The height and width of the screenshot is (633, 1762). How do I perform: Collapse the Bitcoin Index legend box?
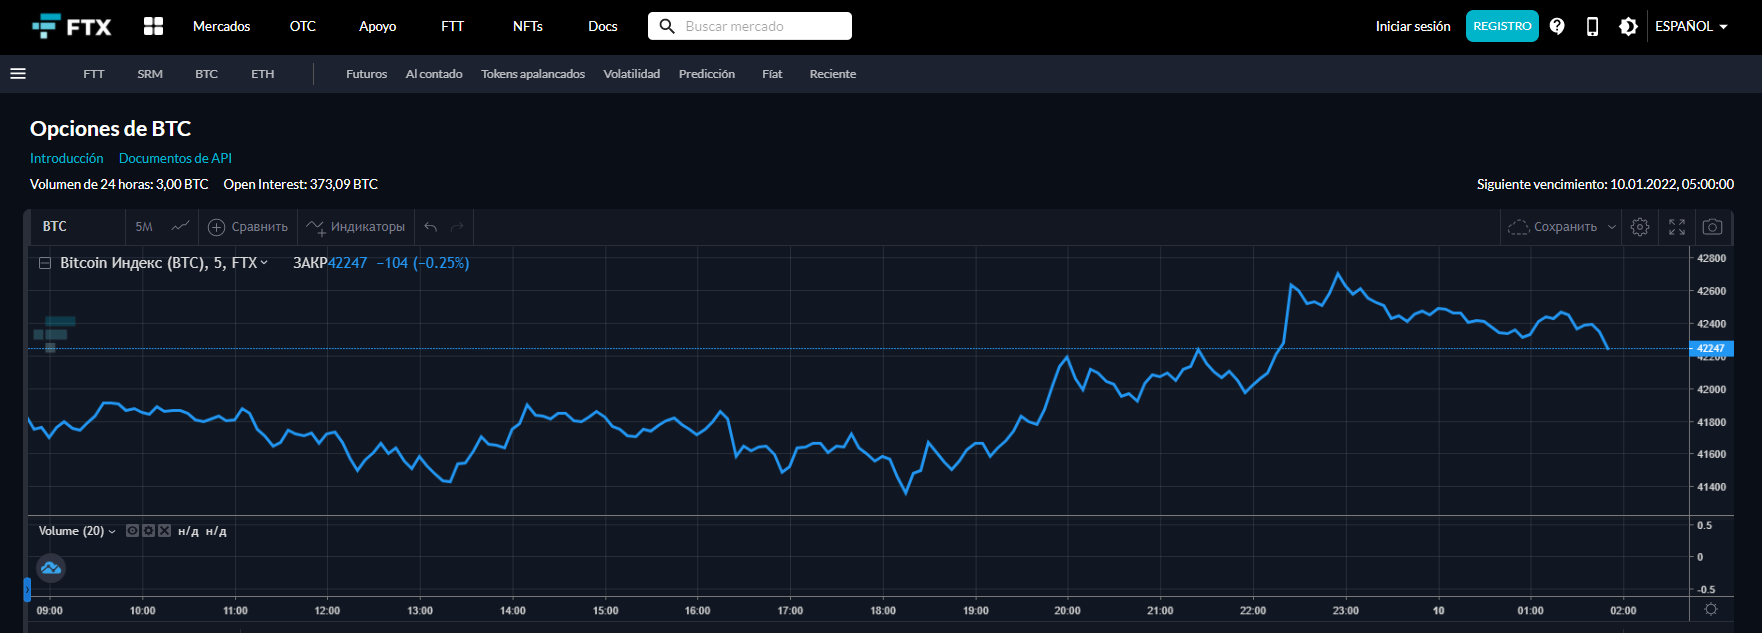[44, 263]
